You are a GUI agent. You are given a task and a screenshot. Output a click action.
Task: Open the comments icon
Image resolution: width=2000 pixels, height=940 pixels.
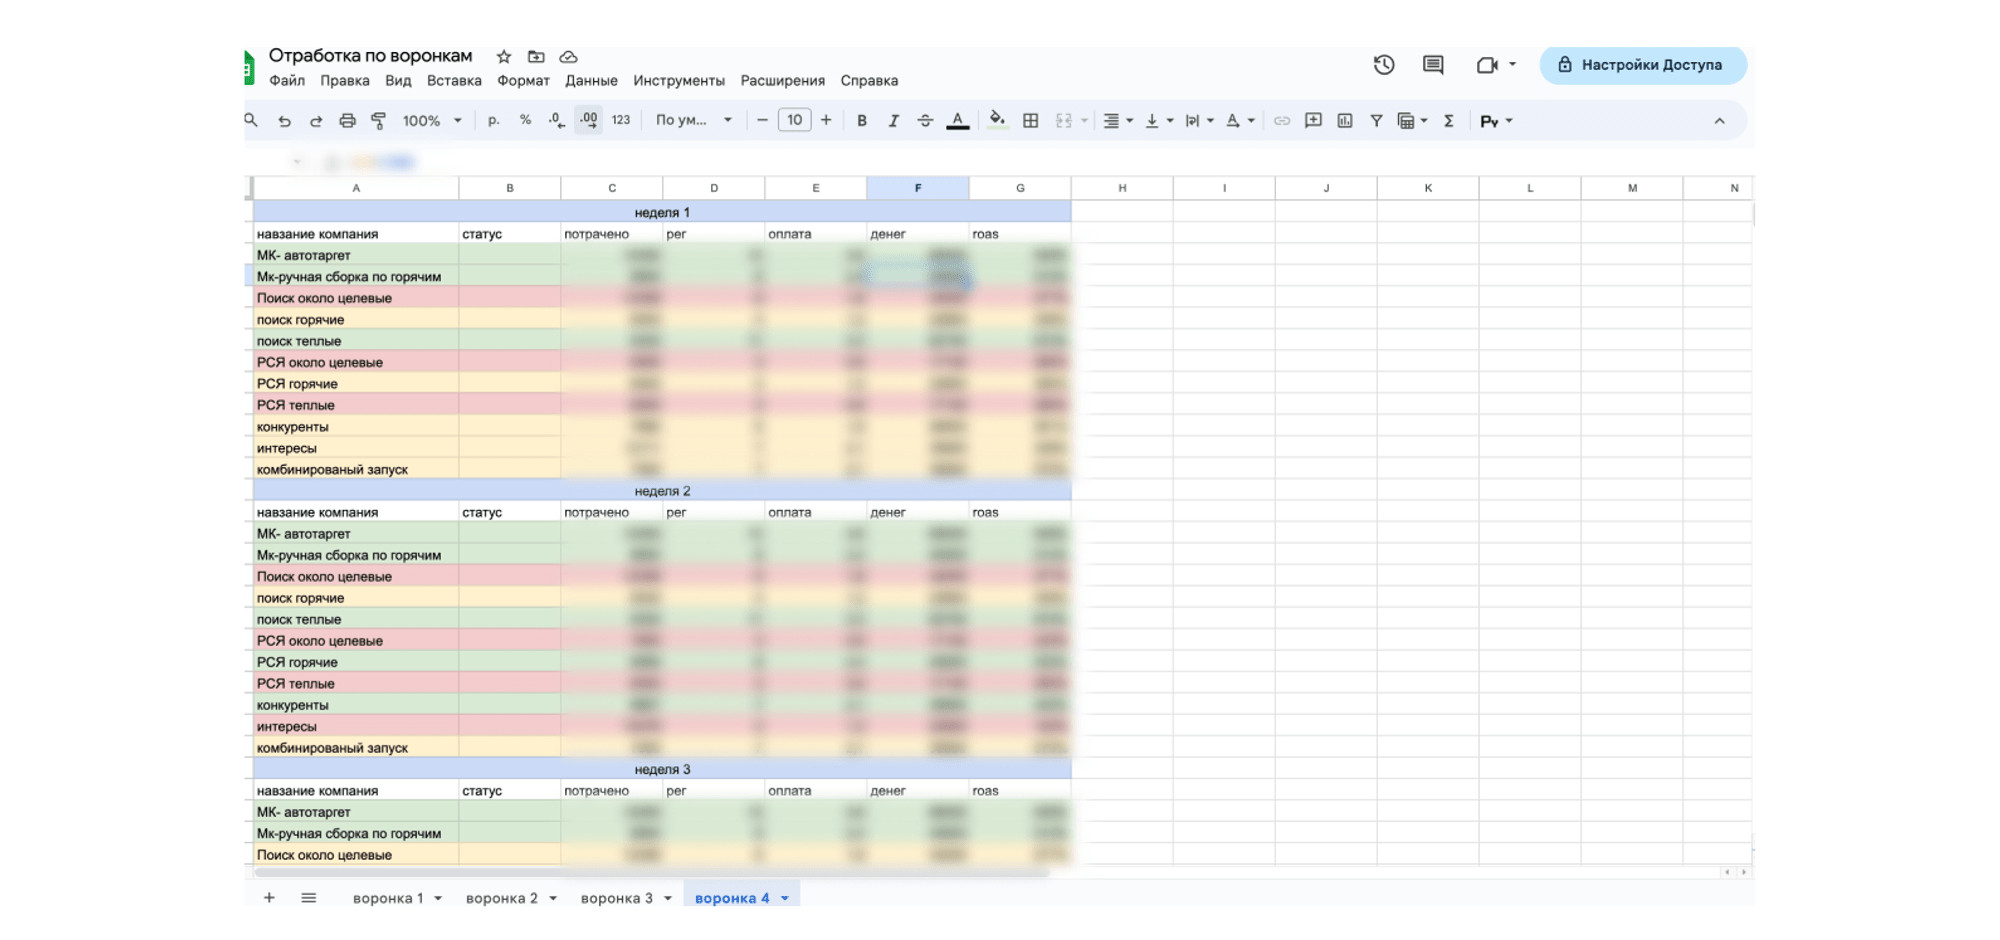pyautogui.click(x=1433, y=65)
